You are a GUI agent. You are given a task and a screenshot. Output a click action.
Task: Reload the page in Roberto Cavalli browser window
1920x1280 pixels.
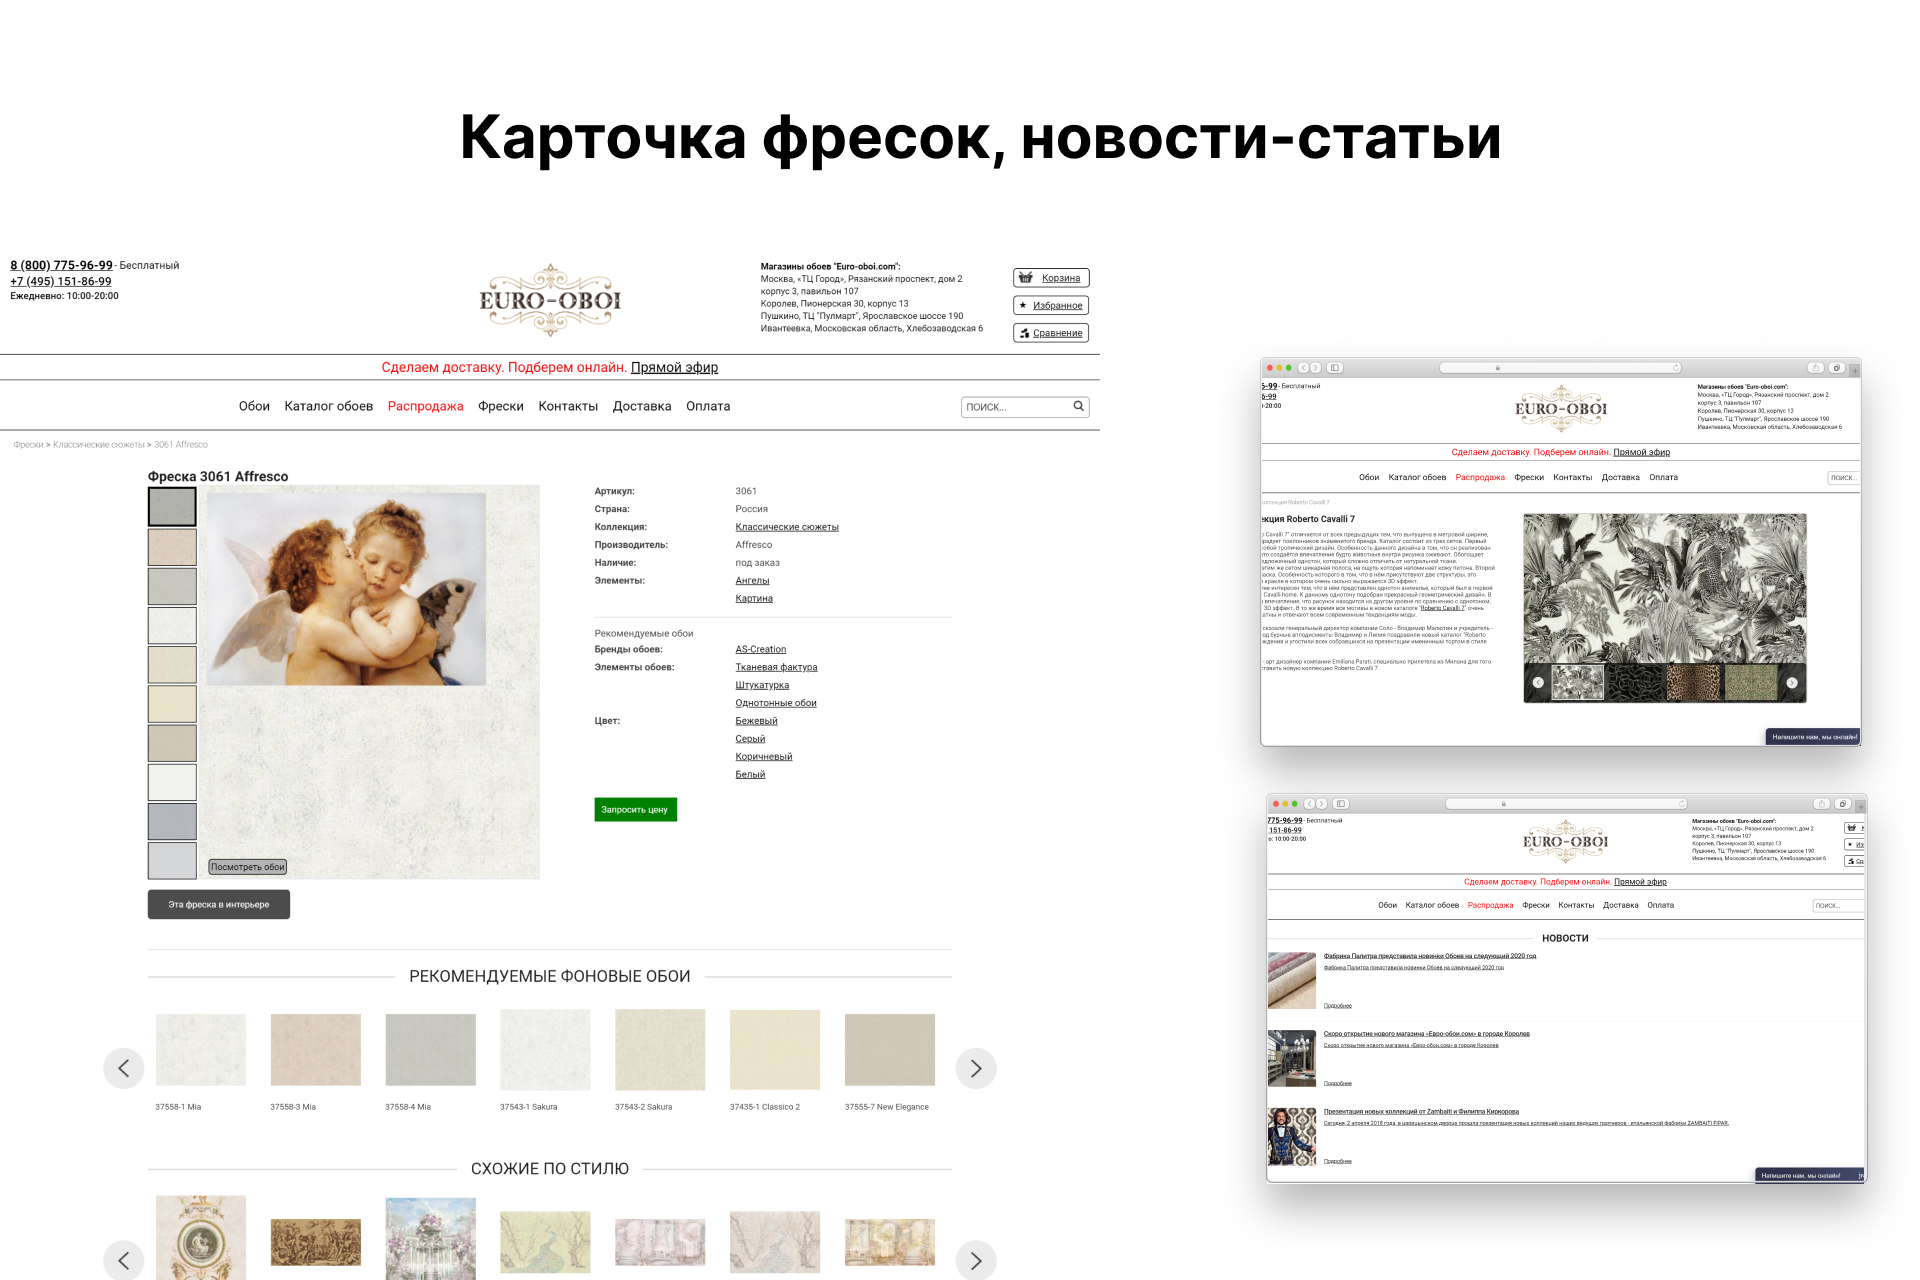(1676, 368)
